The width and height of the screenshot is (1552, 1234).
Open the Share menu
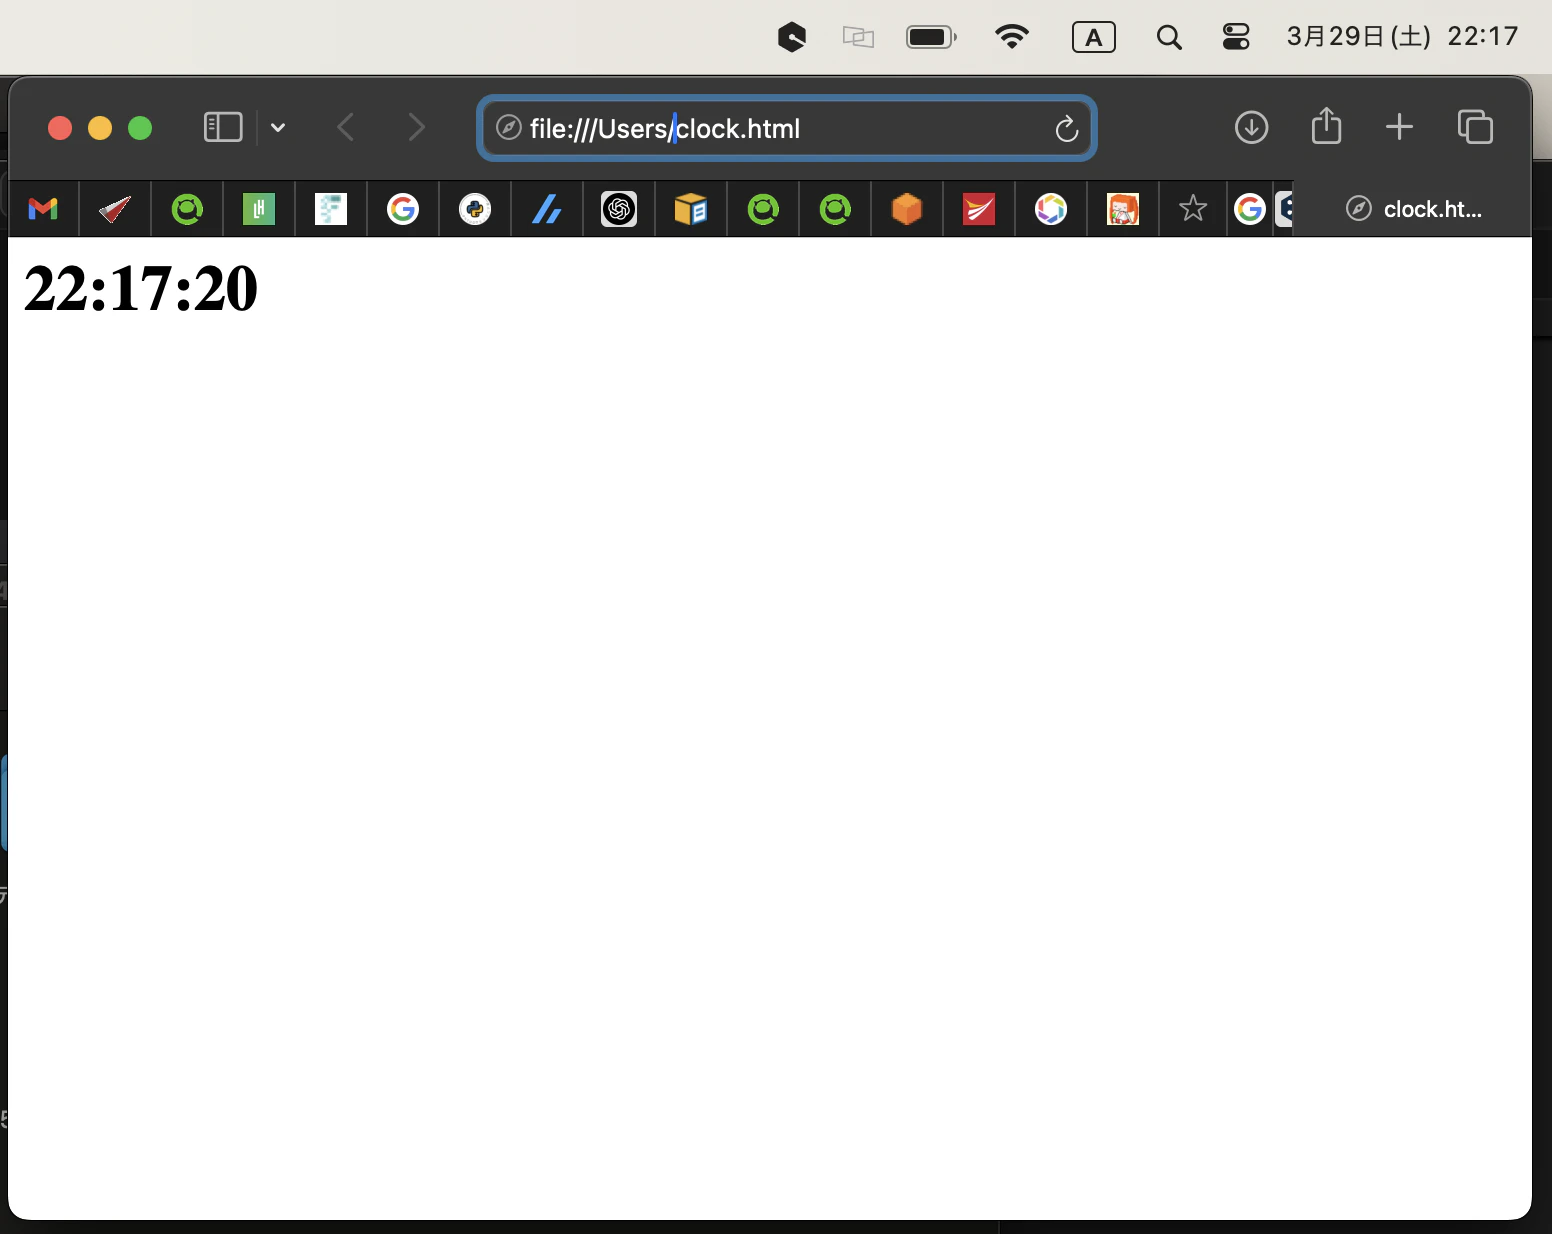click(1326, 126)
